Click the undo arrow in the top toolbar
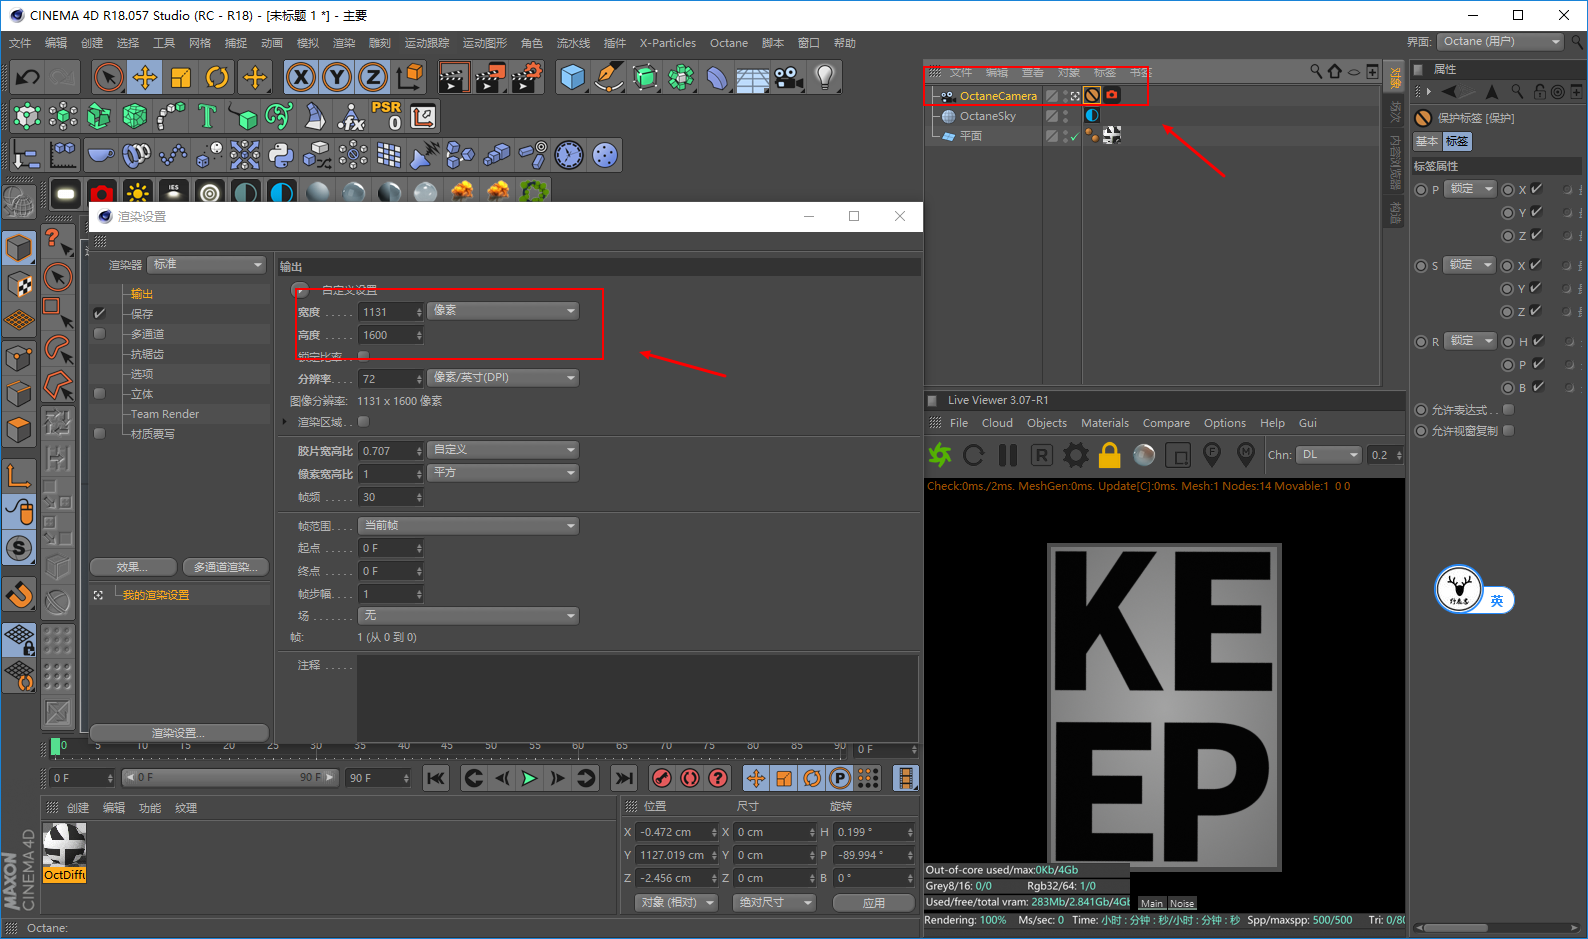Viewport: 1588px width, 939px height. coord(28,77)
